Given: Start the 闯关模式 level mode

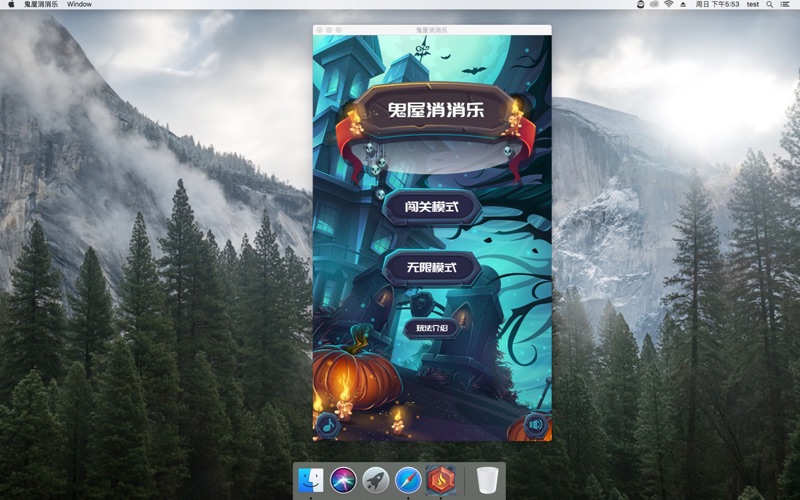Looking at the screenshot, I should pyautogui.click(x=432, y=207).
